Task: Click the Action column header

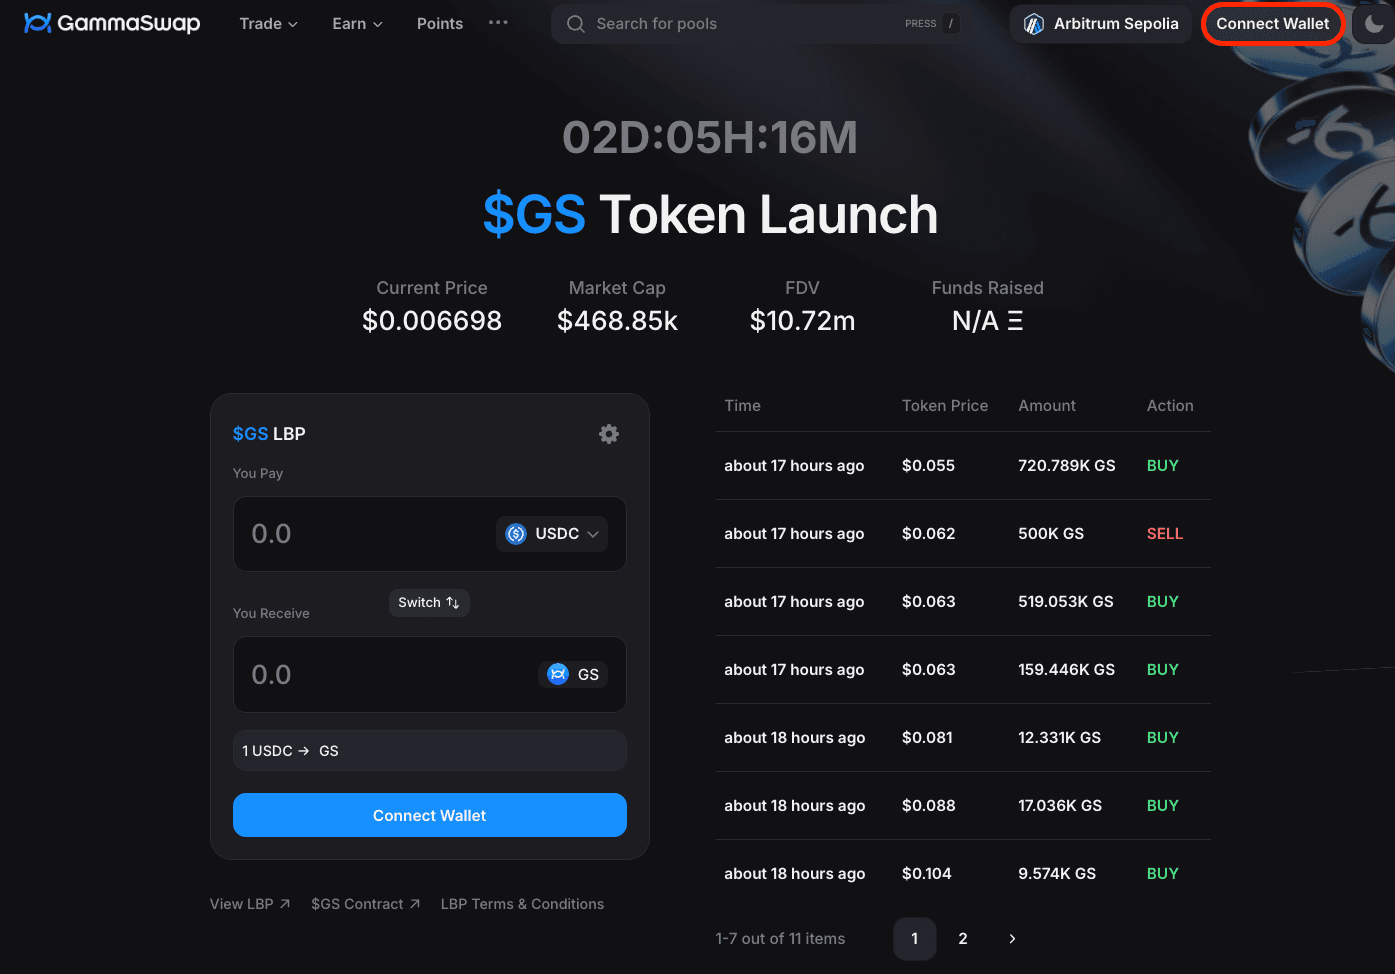Action: (1170, 406)
